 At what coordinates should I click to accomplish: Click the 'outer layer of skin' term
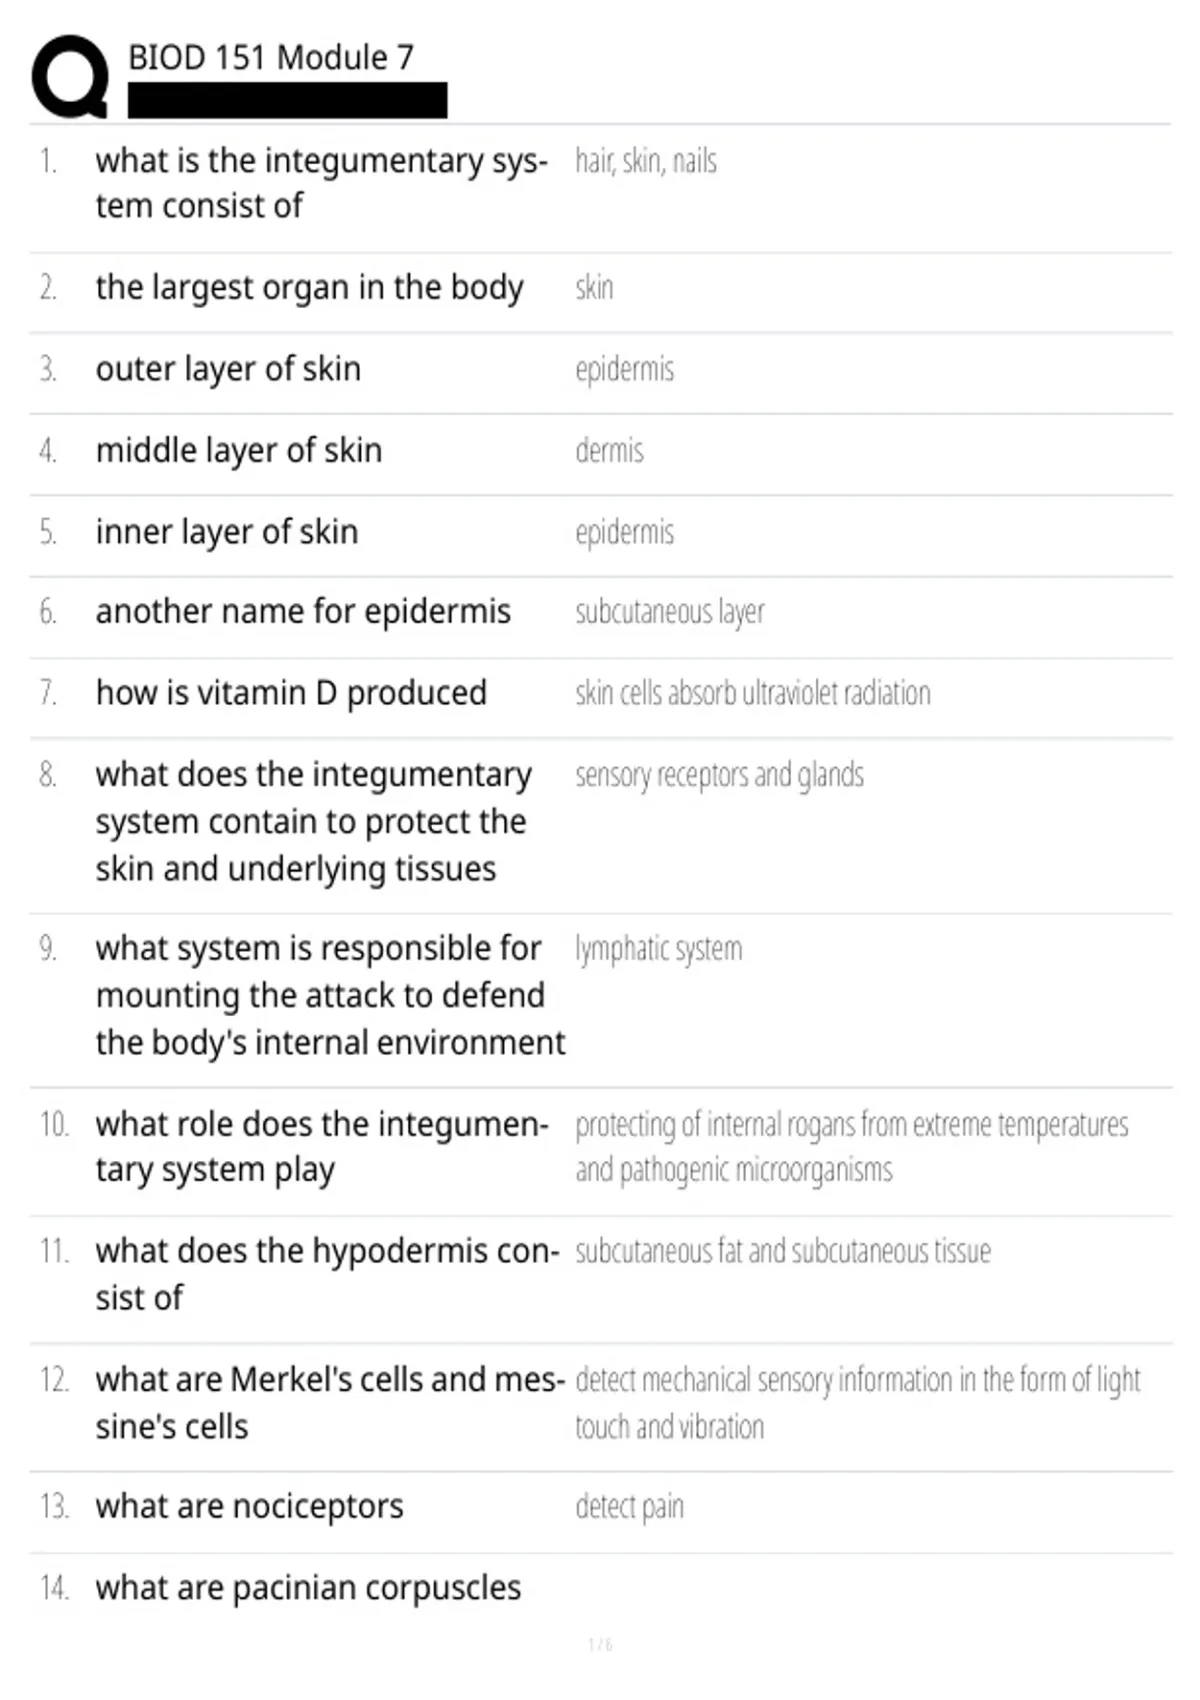coord(228,369)
